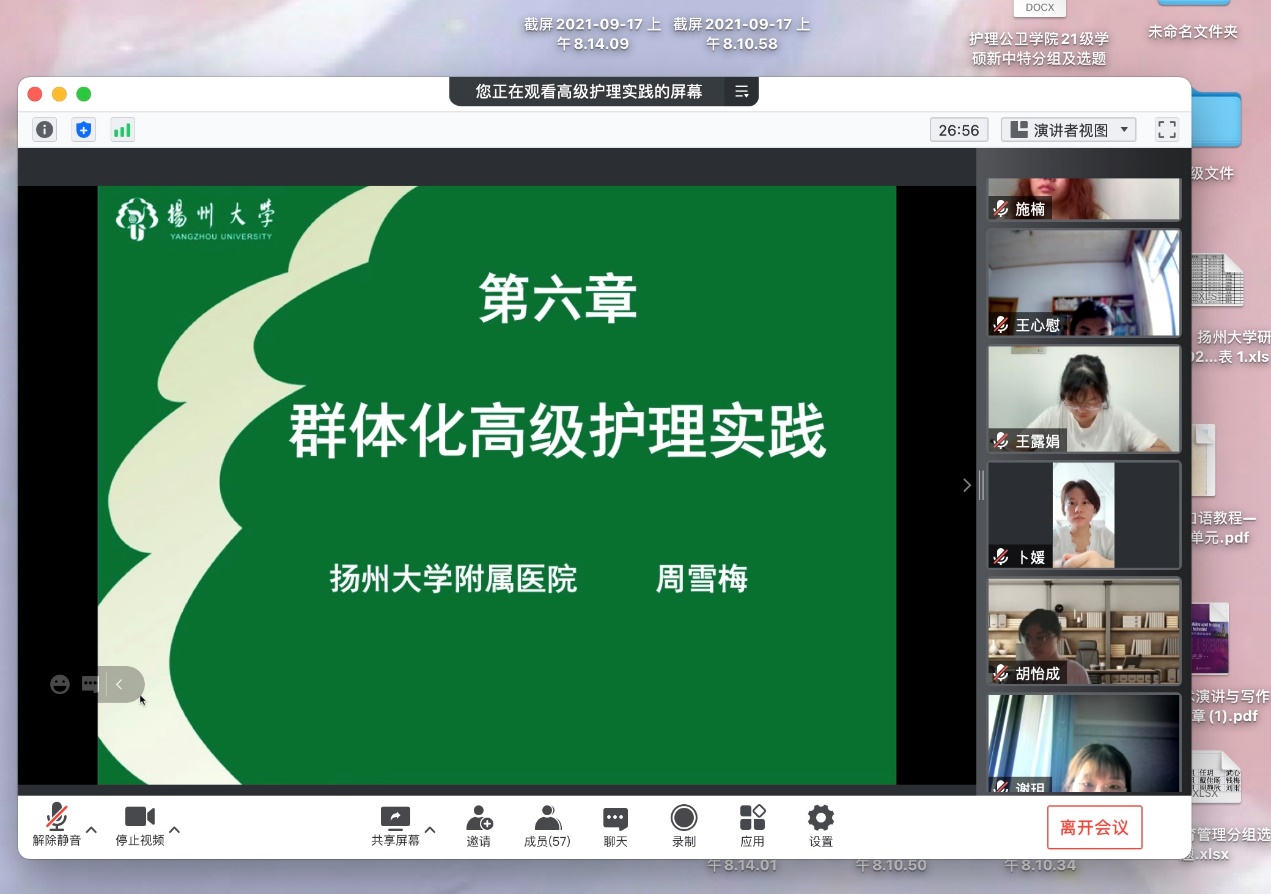Viewport: 1271px width, 894px height.
Task: Enter full screen mode
Action: (1166, 129)
